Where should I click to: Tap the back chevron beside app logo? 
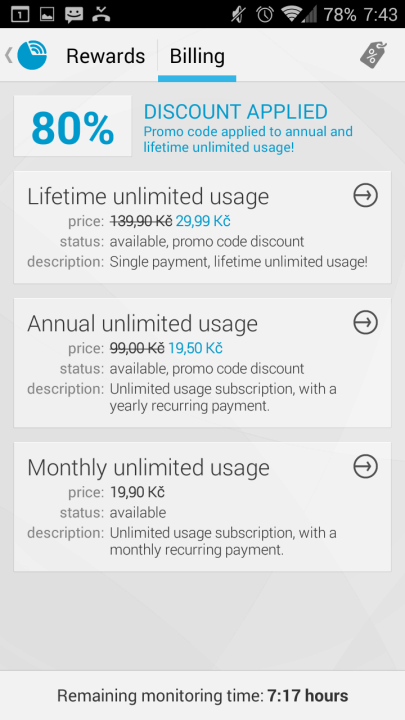tap(8, 56)
